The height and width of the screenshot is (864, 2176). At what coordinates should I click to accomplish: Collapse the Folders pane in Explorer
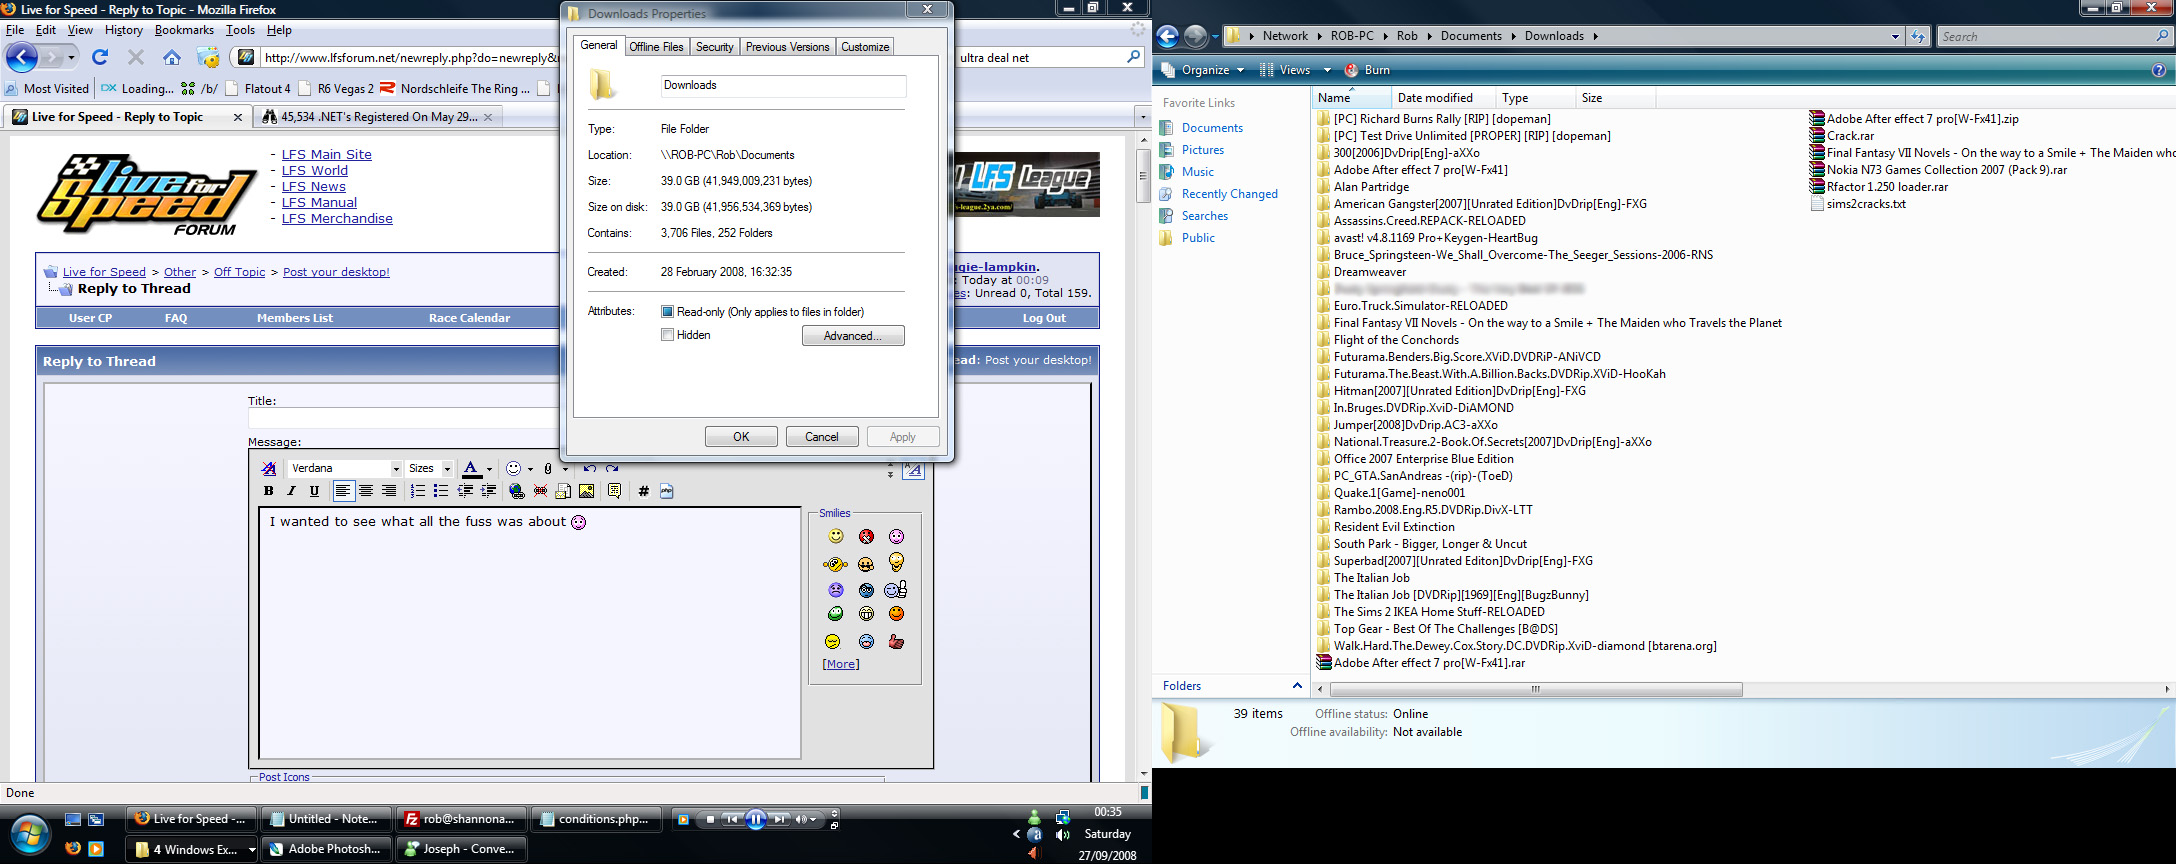(x=1297, y=686)
